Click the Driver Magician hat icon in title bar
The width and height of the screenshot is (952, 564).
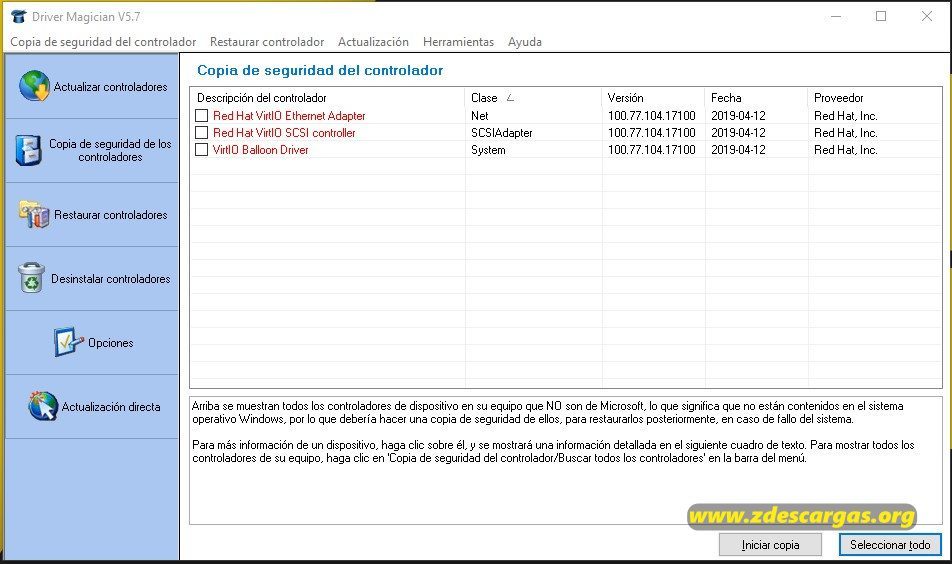(19, 16)
